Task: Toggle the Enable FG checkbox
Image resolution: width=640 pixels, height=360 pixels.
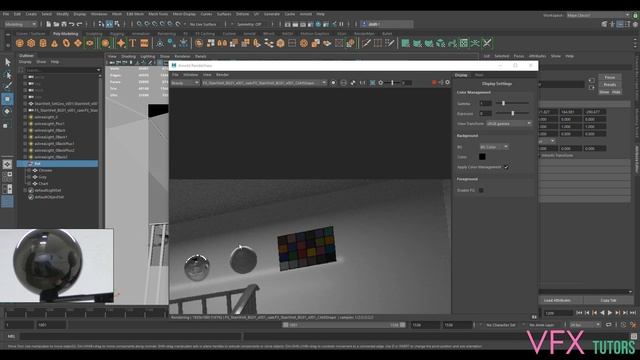Action: [x=481, y=190]
